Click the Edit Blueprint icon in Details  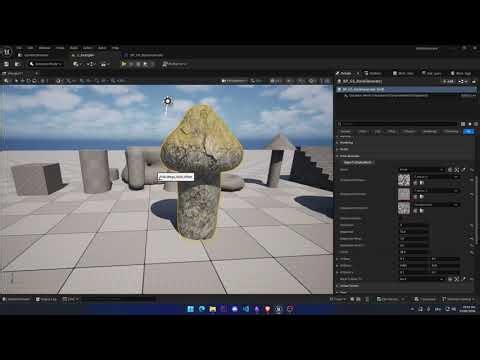point(462,81)
